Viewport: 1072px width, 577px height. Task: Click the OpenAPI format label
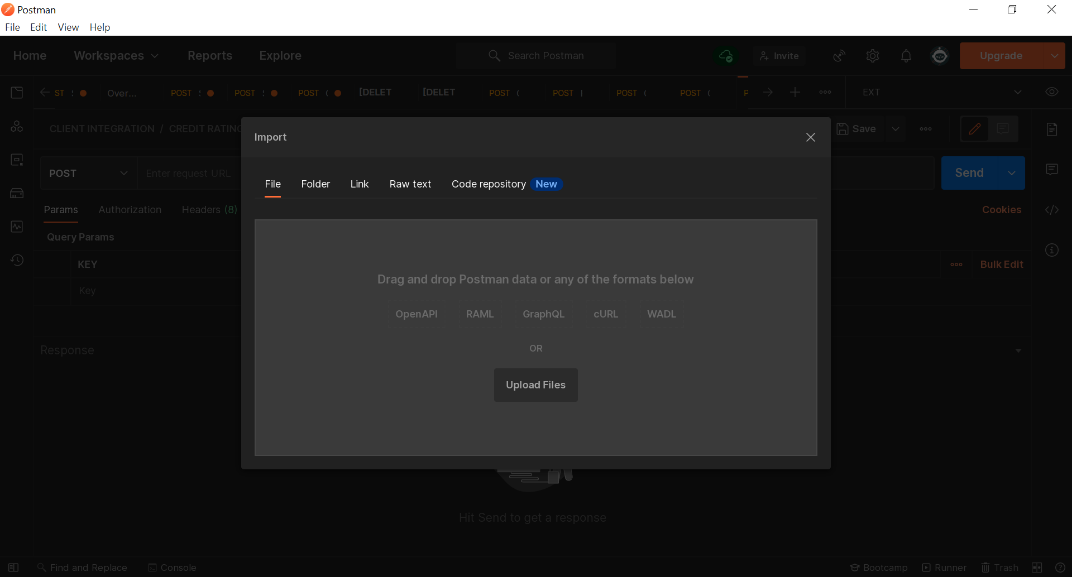point(416,314)
